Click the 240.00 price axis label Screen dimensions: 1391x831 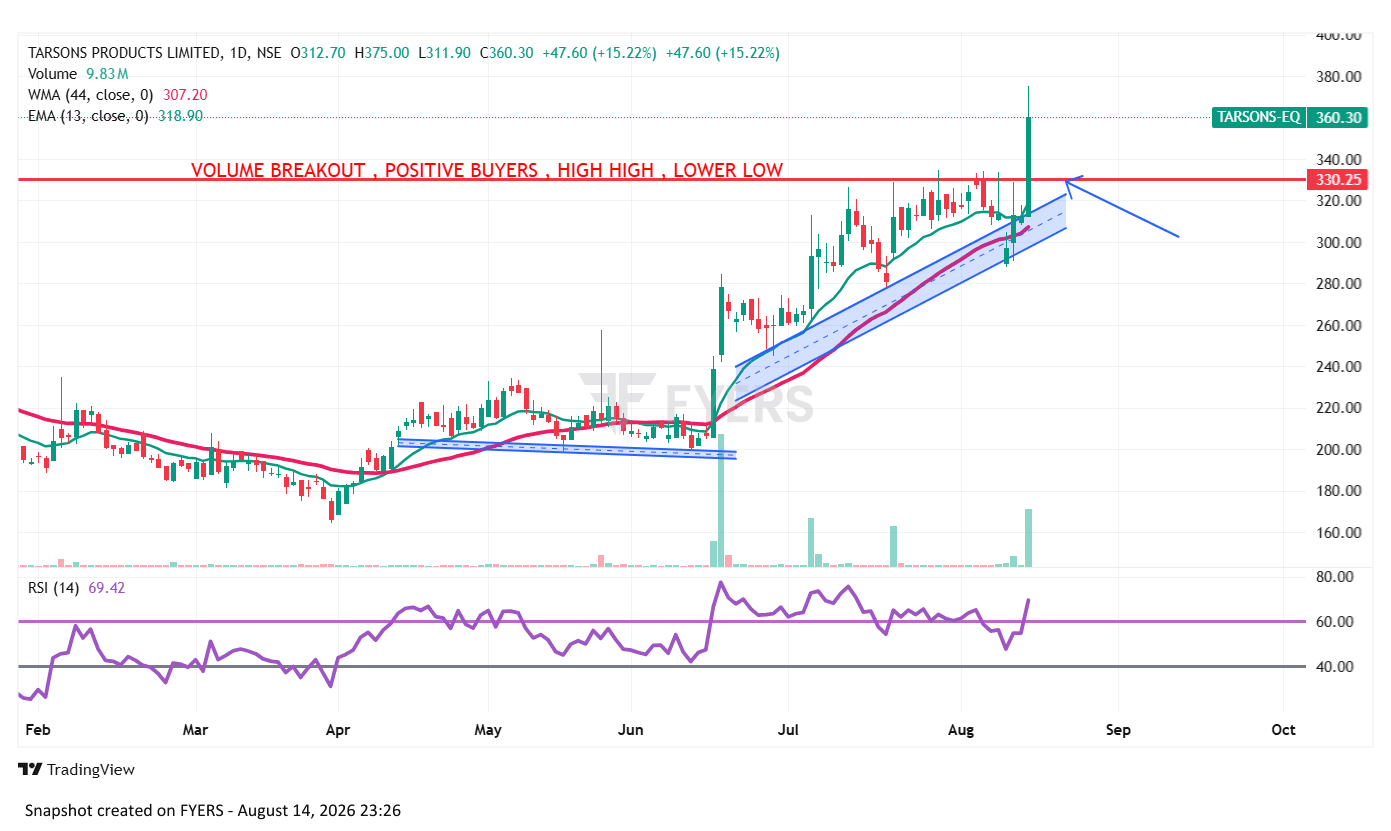1339,367
